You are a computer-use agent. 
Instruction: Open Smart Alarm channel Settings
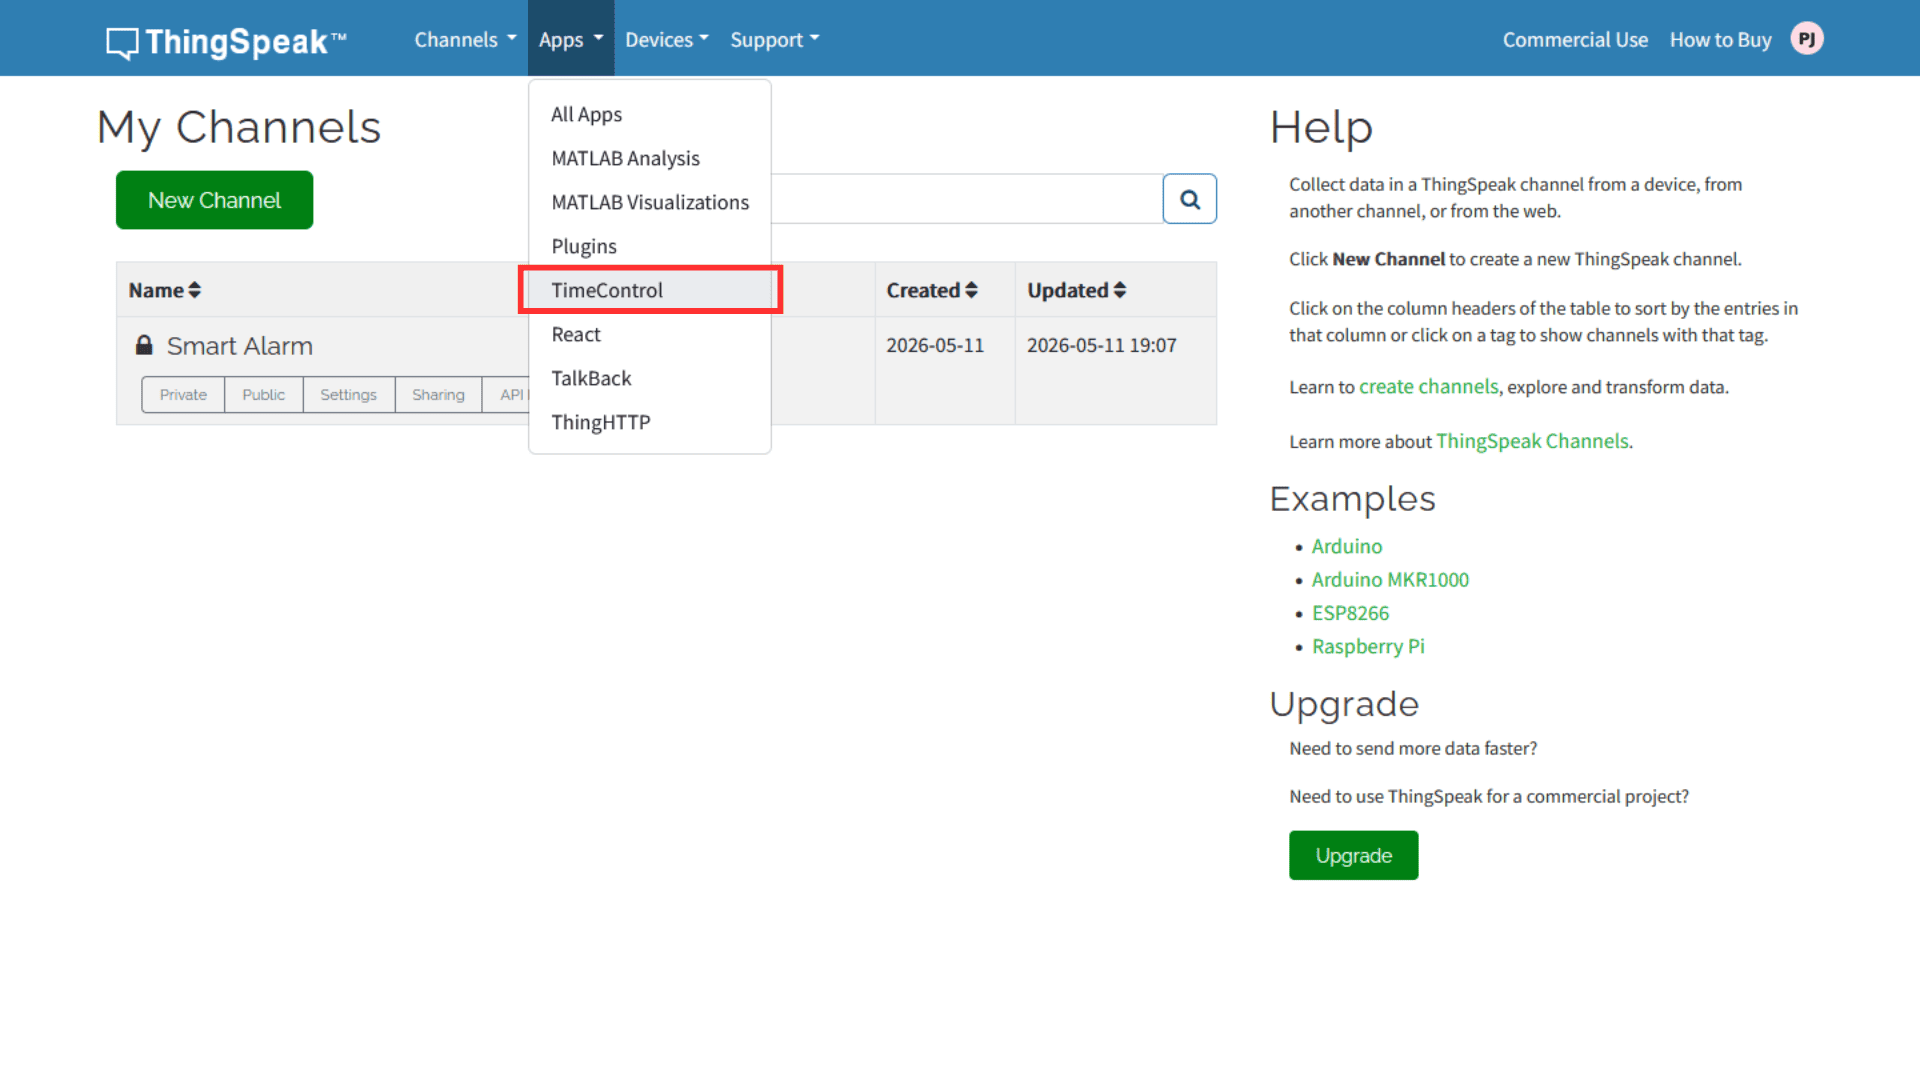click(348, 395)
